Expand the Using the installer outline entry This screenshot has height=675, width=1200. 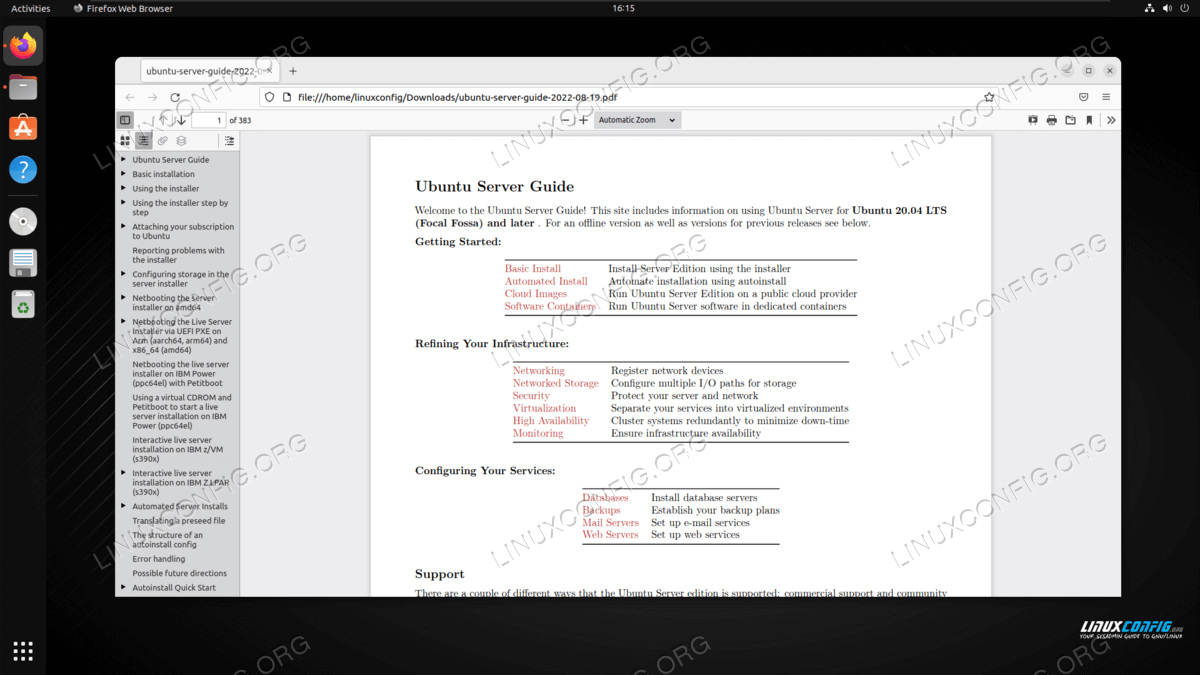click(x=124, y=188)
